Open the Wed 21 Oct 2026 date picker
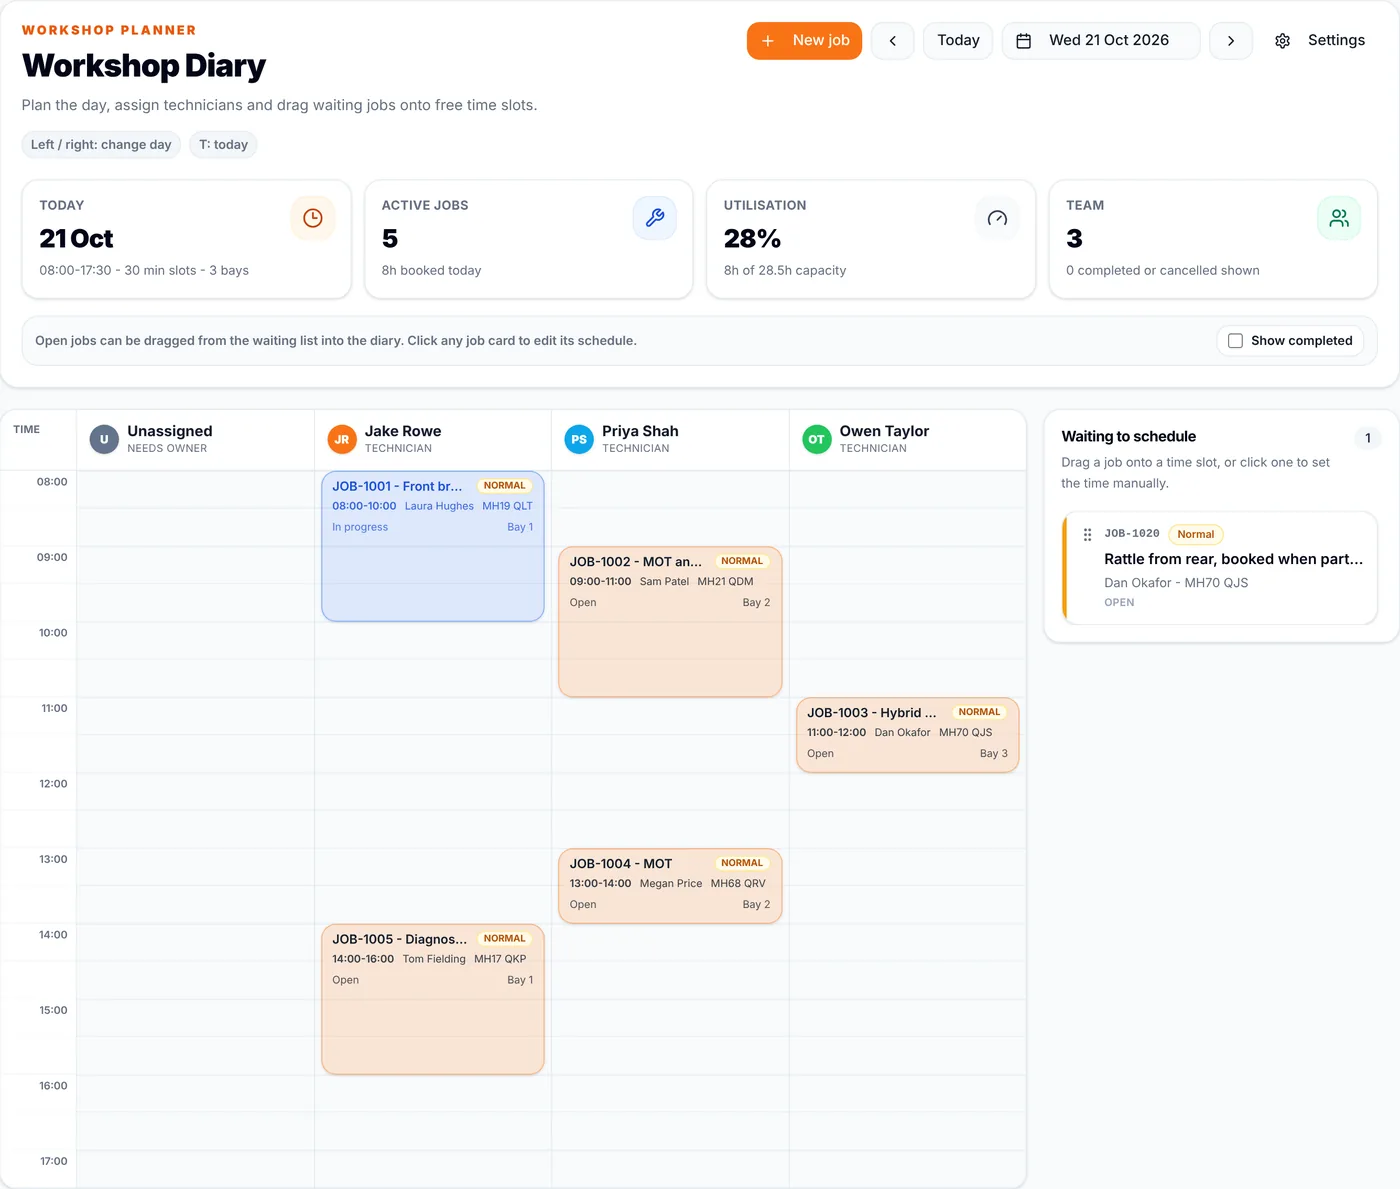This screenshot has width=1400, height=1189. (x=1101, y=41)
